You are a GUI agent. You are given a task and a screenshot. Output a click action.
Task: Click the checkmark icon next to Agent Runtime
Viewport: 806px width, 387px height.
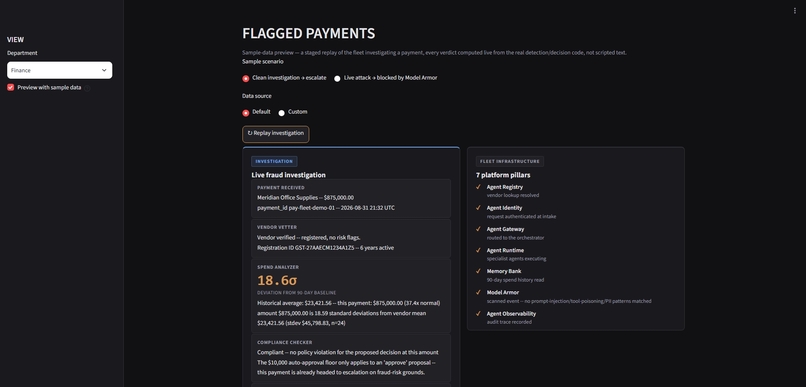pos(478,250)
